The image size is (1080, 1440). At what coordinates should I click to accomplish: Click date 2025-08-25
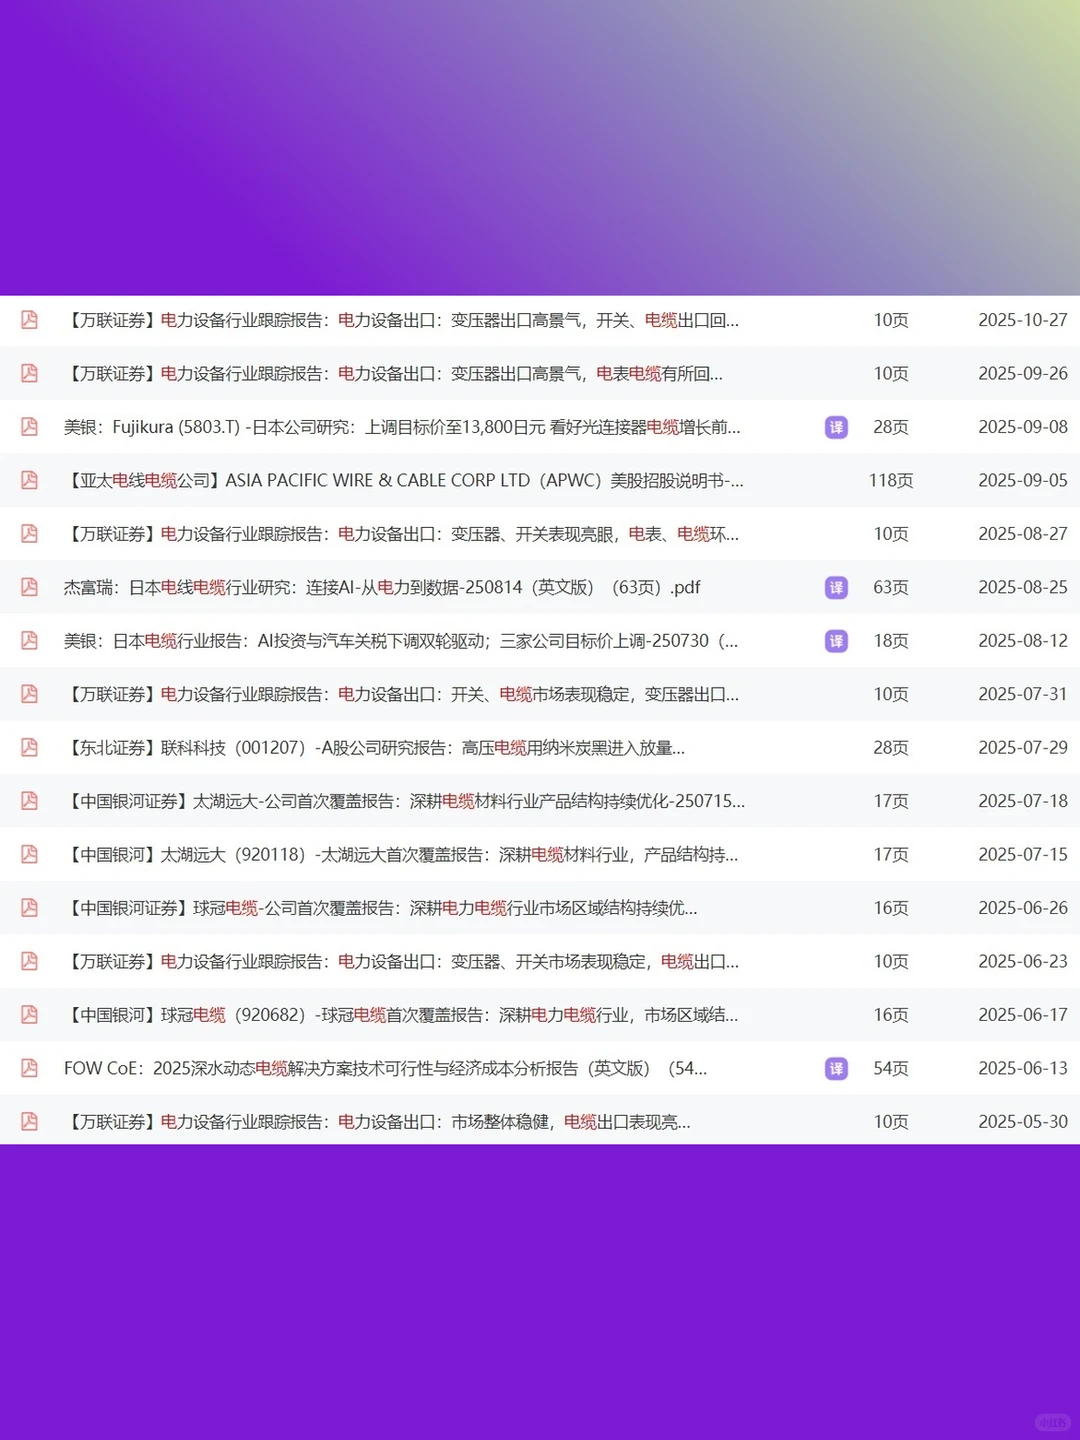coord(1023,587)
